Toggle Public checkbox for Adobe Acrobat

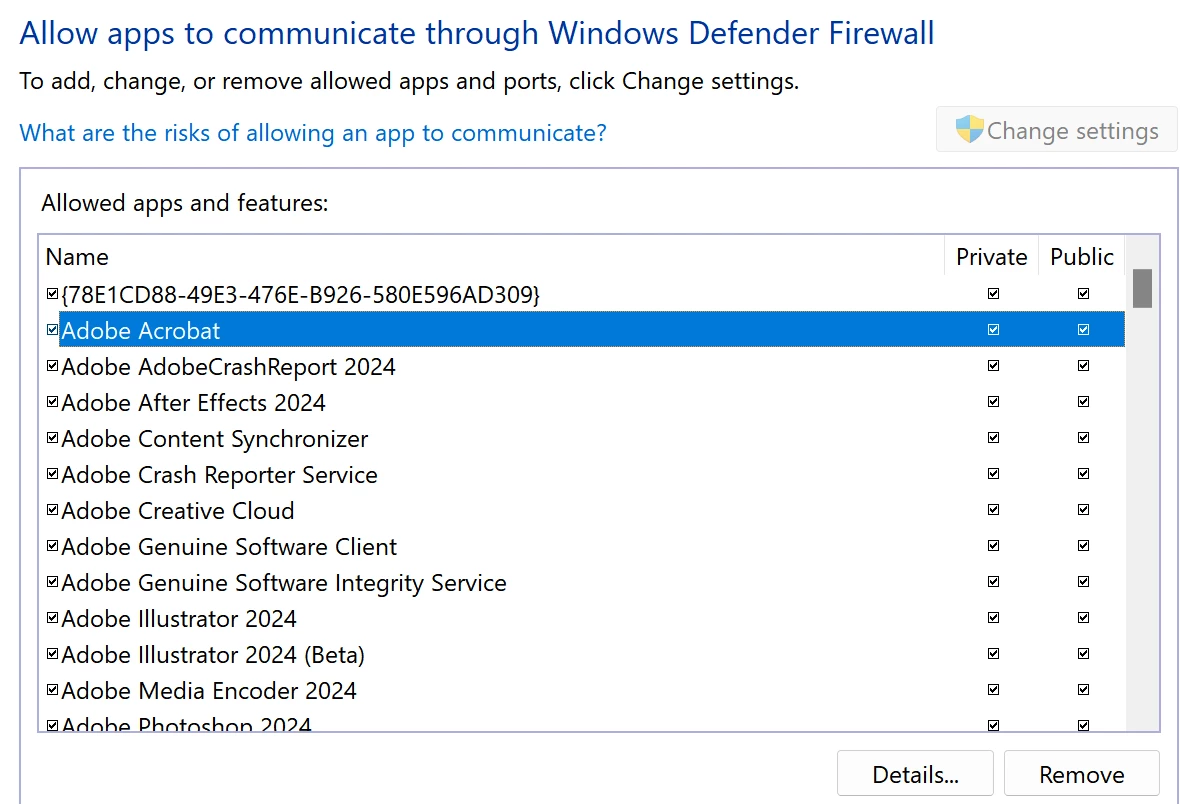(x=1084, y=330)
